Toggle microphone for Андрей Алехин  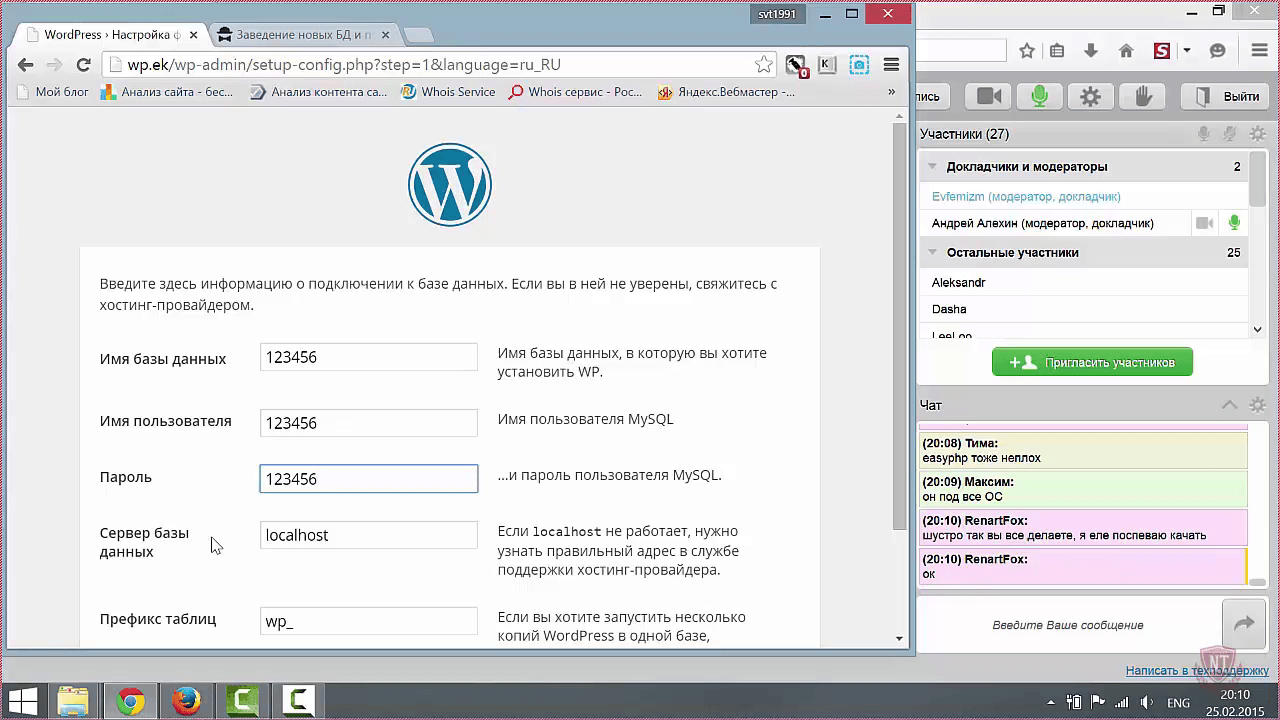tap(1234, 223)
